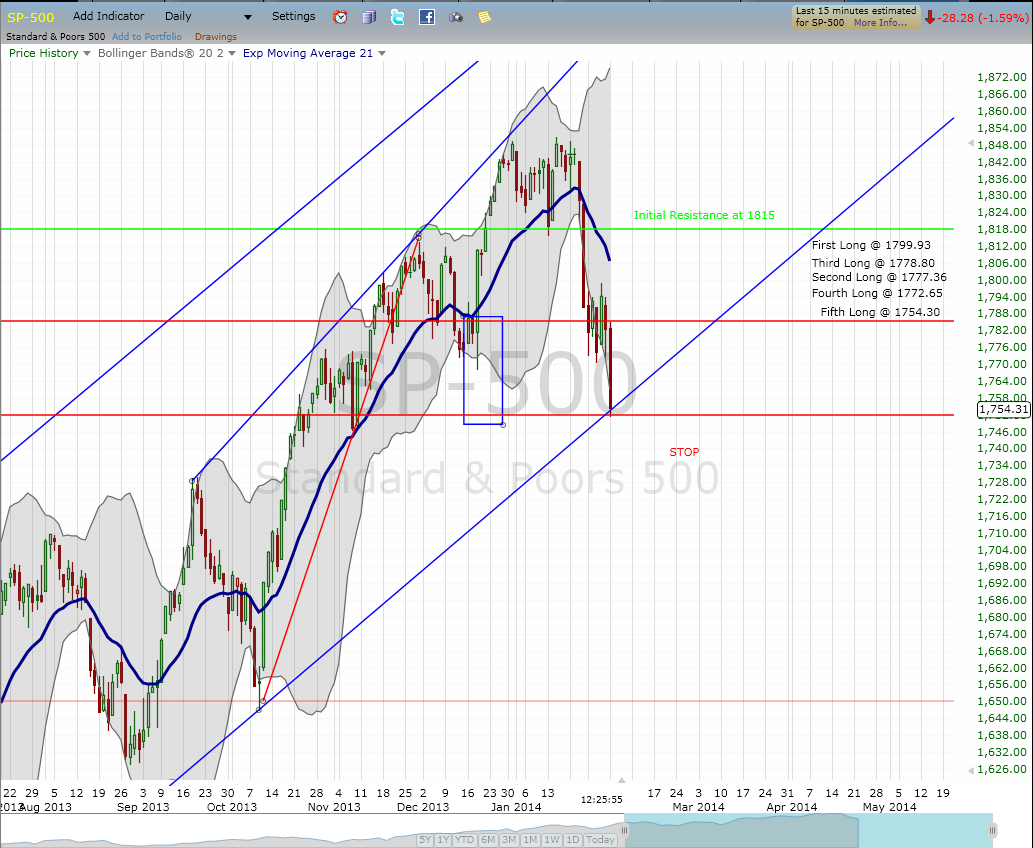Select the 1D range button
This screenshot has height=848, width=1033.
tap(573, 839)
